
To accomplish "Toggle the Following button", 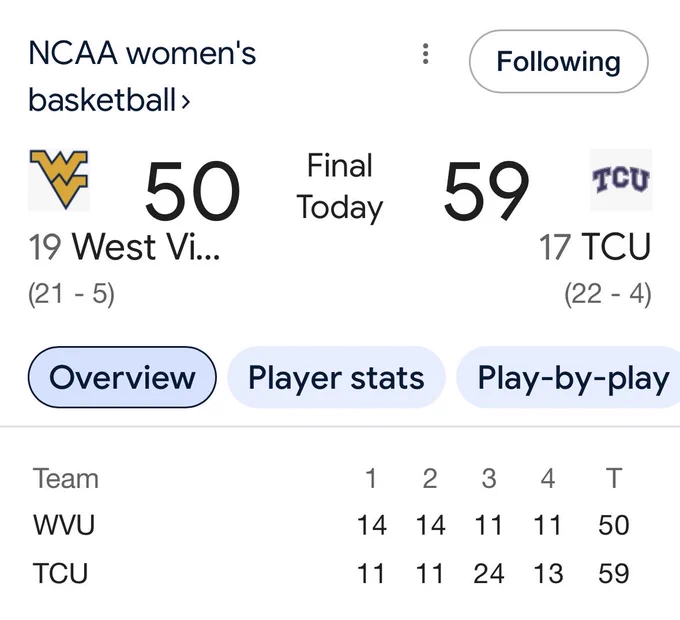I will (x=559, y=62).
